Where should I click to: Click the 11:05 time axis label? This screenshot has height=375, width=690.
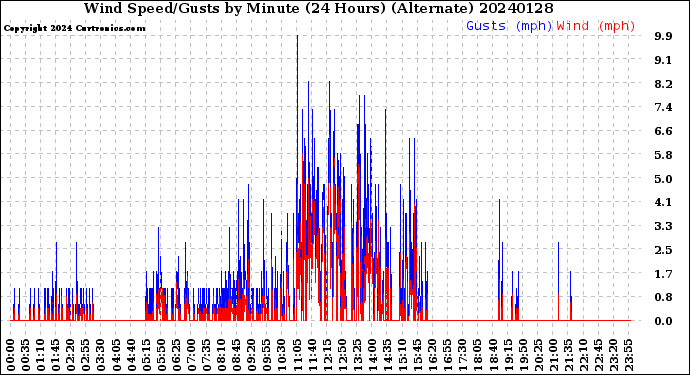point(297,354)
